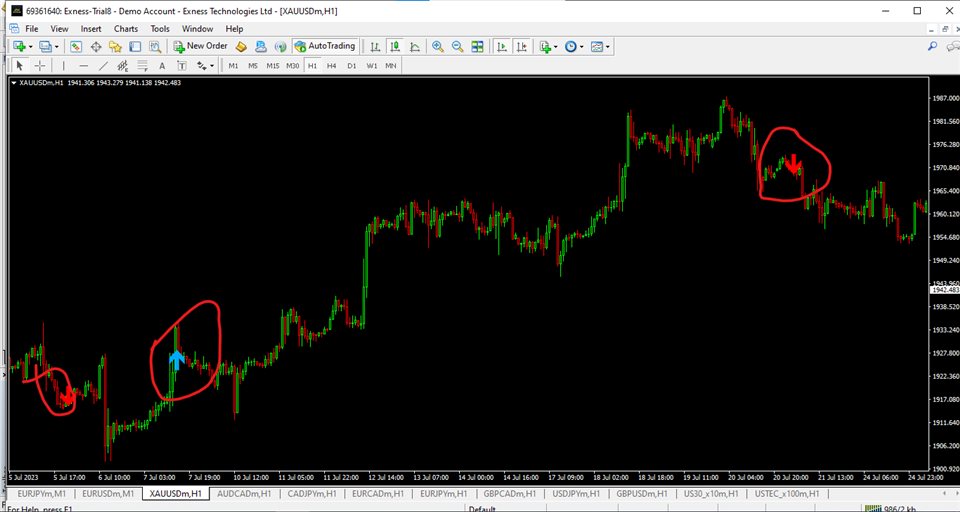Select the standard cursor arrow
The height and width of the screenshot is (512, 960).
(20, 66)
